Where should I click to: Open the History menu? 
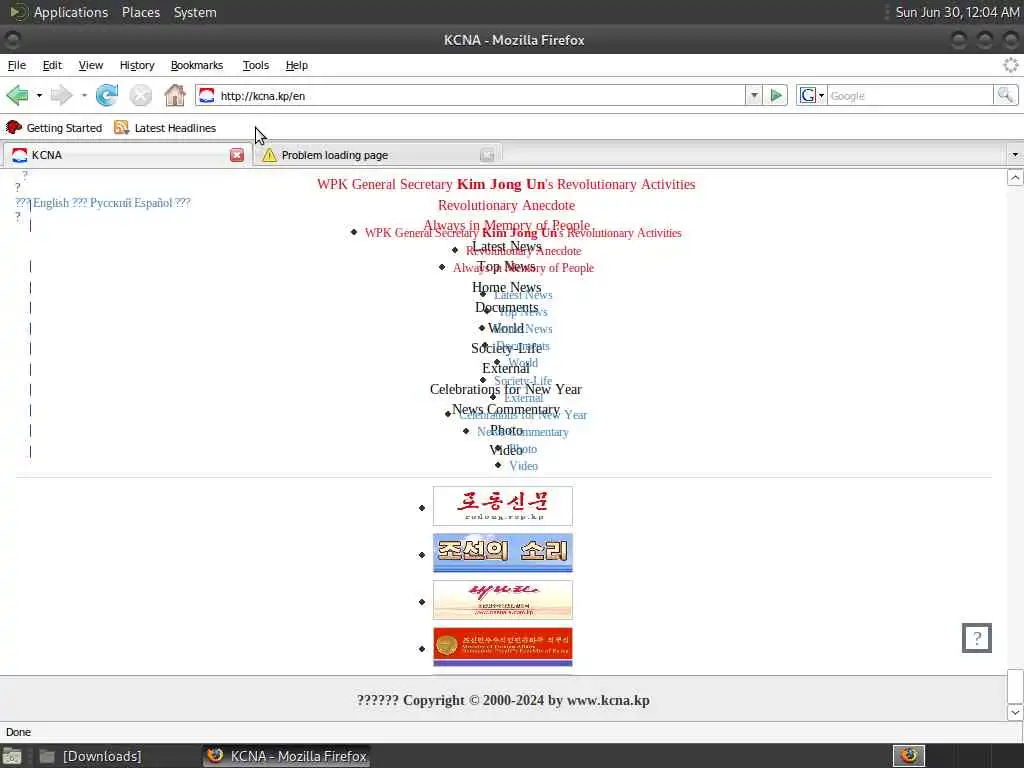point(137,65)
